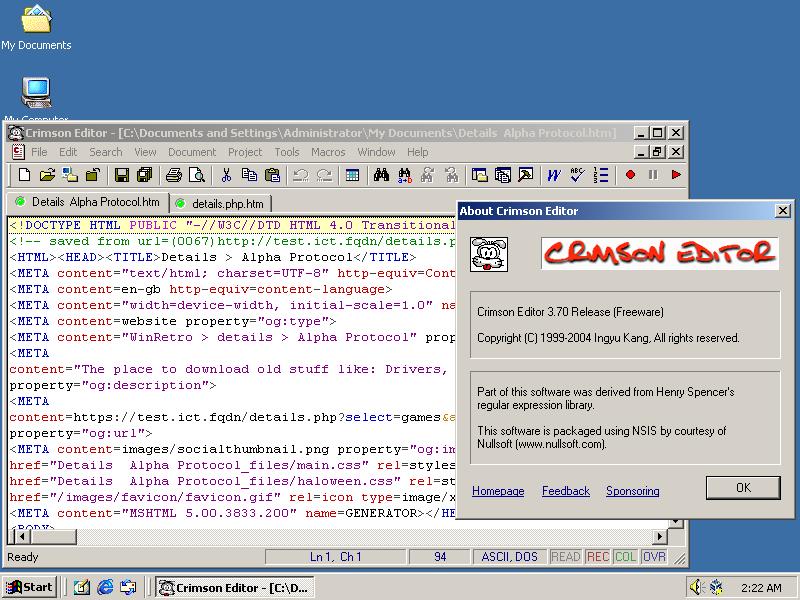Click the spell check ABC icon

pos(577,176)
